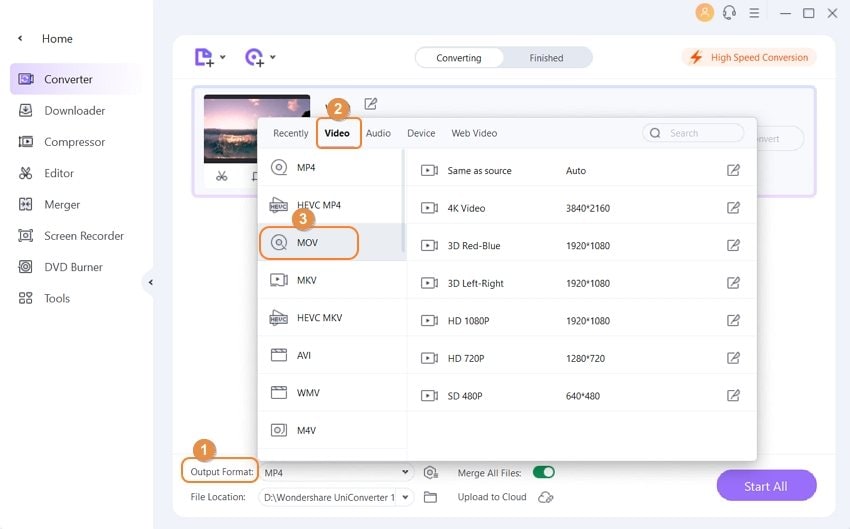Click the edit icon for 4K Video
850x529 pixels.
pos(733,208)
